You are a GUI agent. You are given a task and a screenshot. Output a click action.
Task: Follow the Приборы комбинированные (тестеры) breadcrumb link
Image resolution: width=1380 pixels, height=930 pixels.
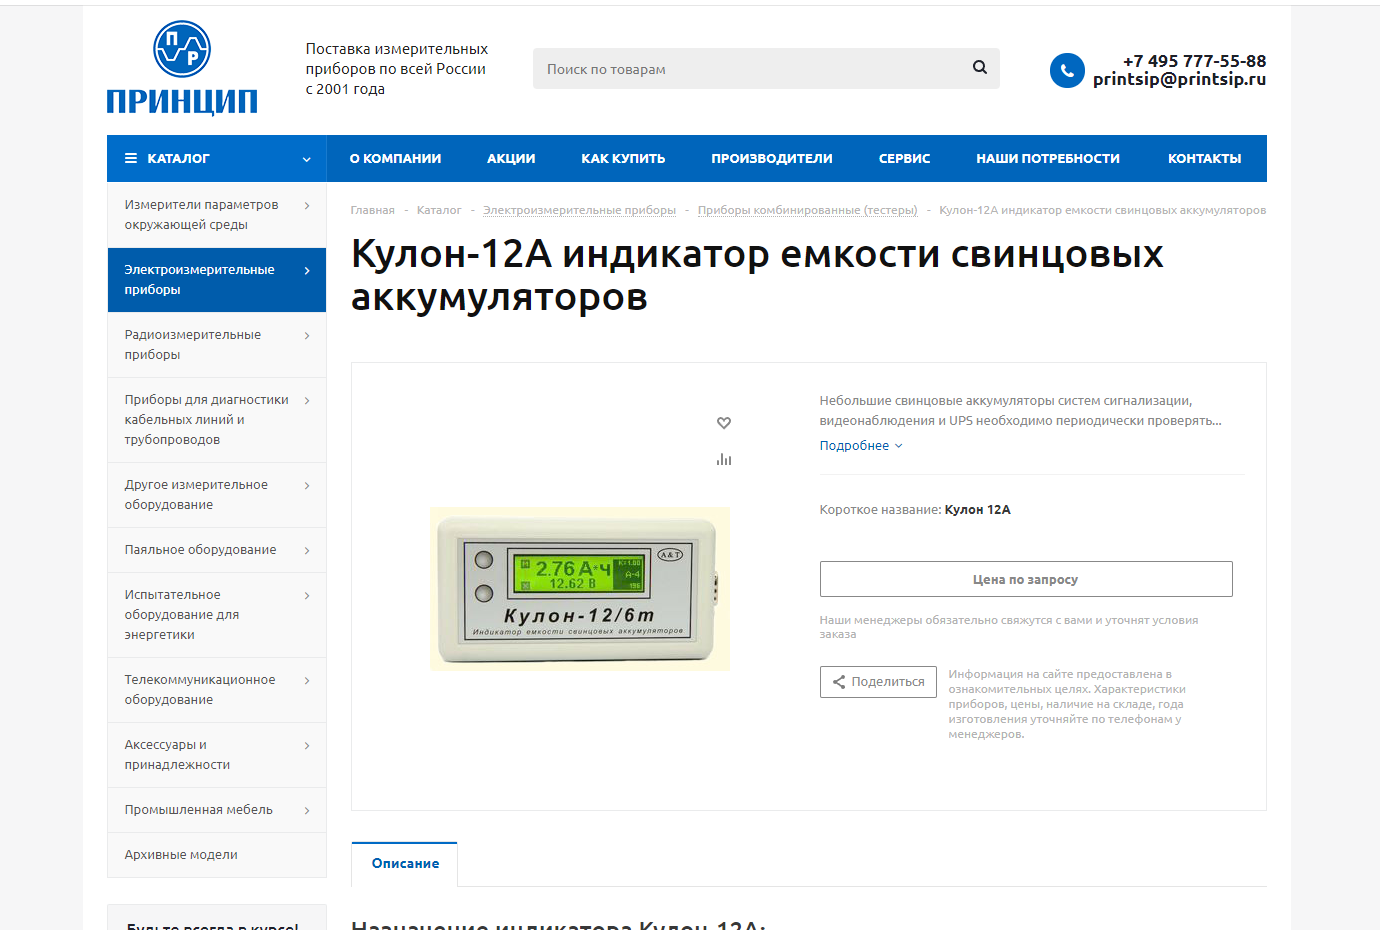pyautogui.click(x=808, y=210)
